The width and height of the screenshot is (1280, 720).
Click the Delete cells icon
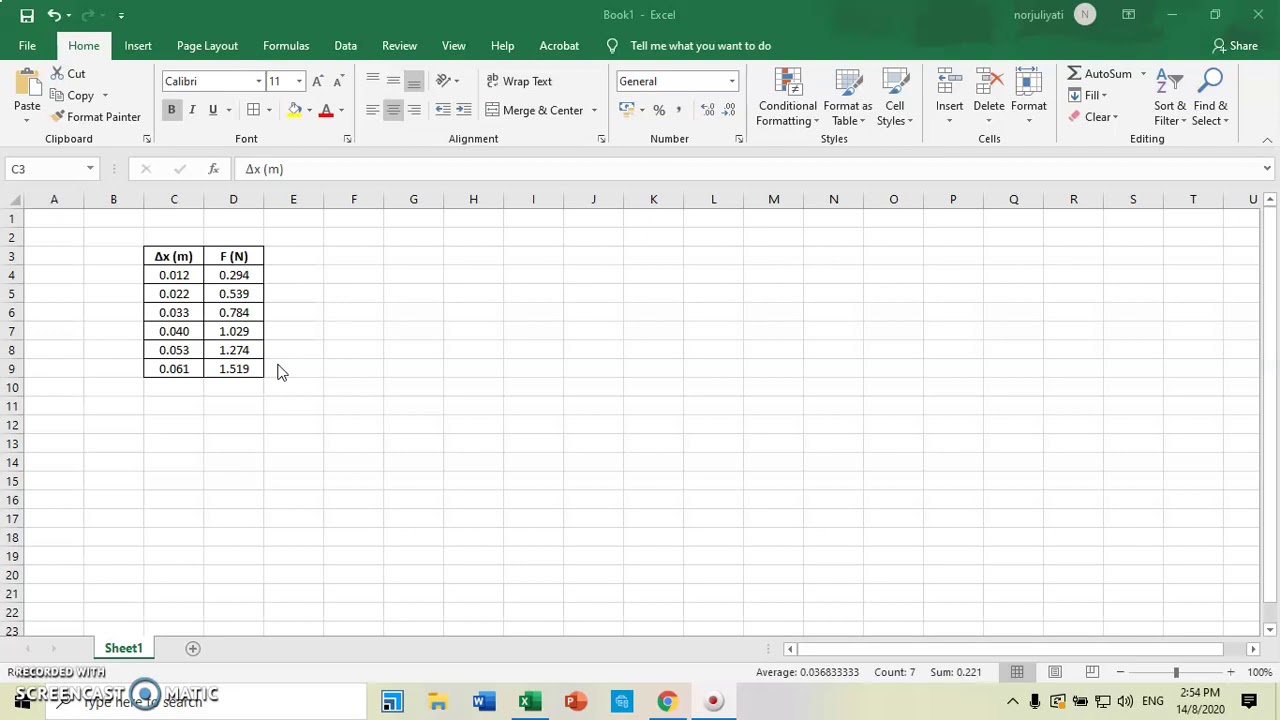[x=989, y=83]
